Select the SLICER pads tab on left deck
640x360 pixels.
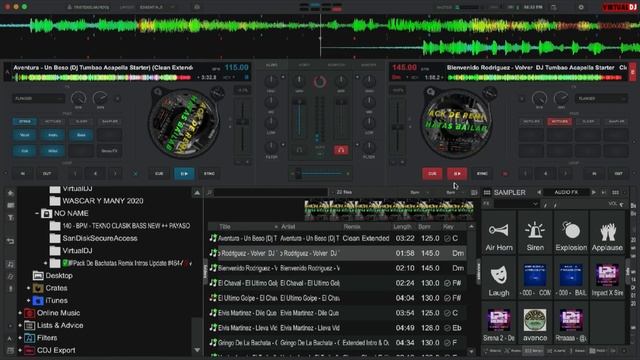click(x=81, y=121)
